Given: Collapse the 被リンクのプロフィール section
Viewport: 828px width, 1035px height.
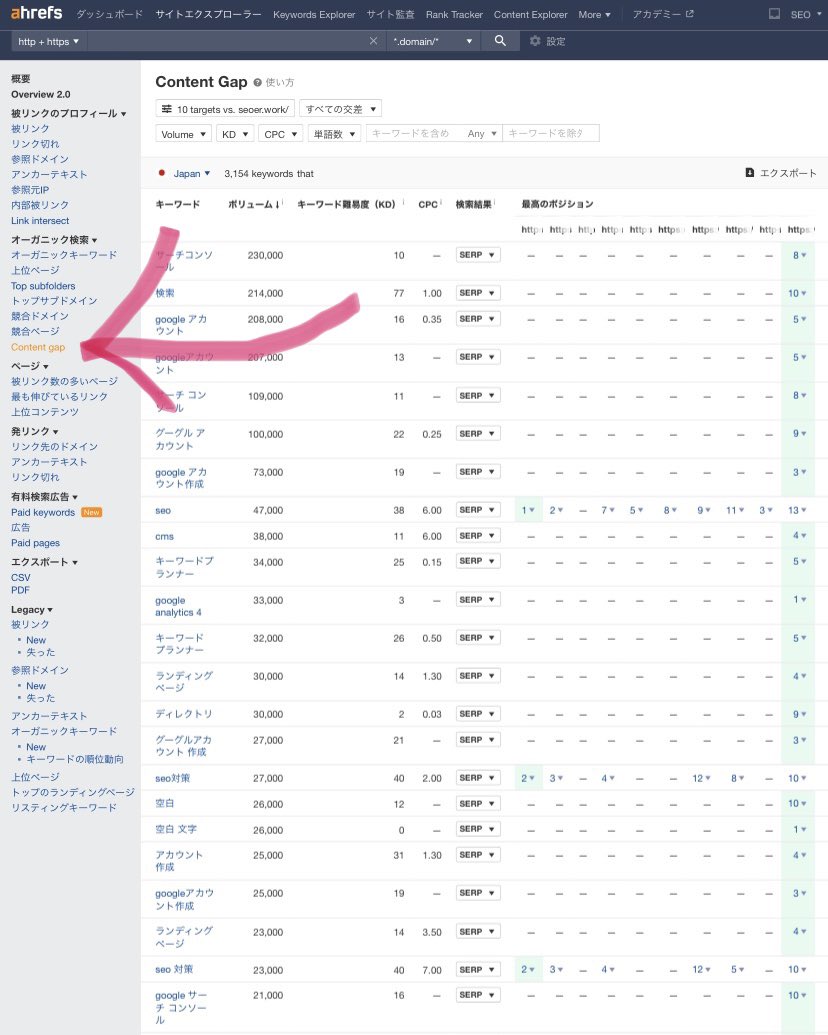Looking at the screenshot, I should [69, 114].
